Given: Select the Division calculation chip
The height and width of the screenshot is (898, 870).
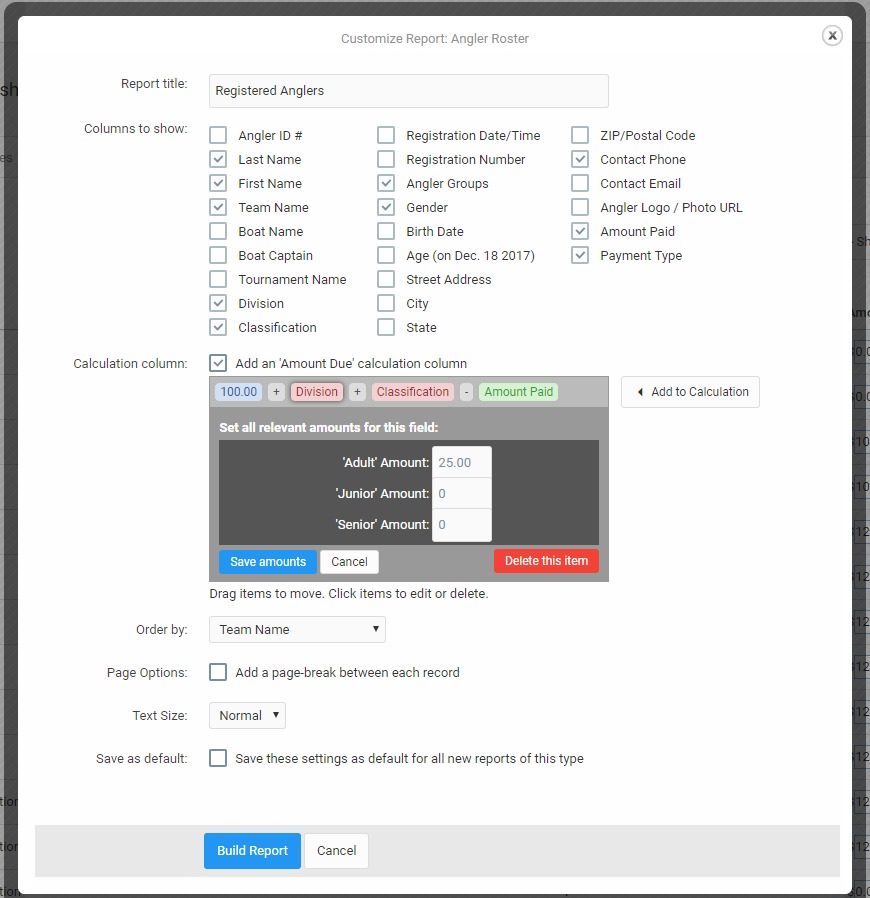Looking at the screenshot, I should [x=317, y=392].
